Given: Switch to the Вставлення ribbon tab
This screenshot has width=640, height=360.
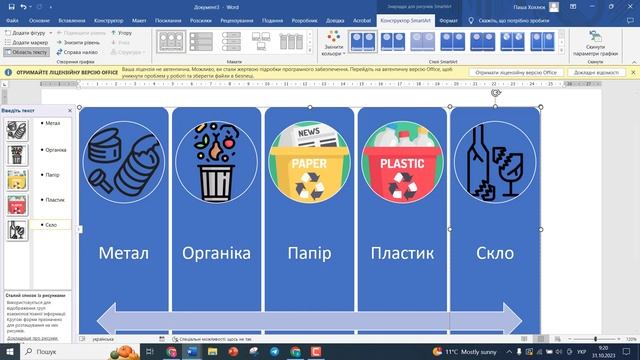Looking at the screenshot, I should tap(72, 20).
